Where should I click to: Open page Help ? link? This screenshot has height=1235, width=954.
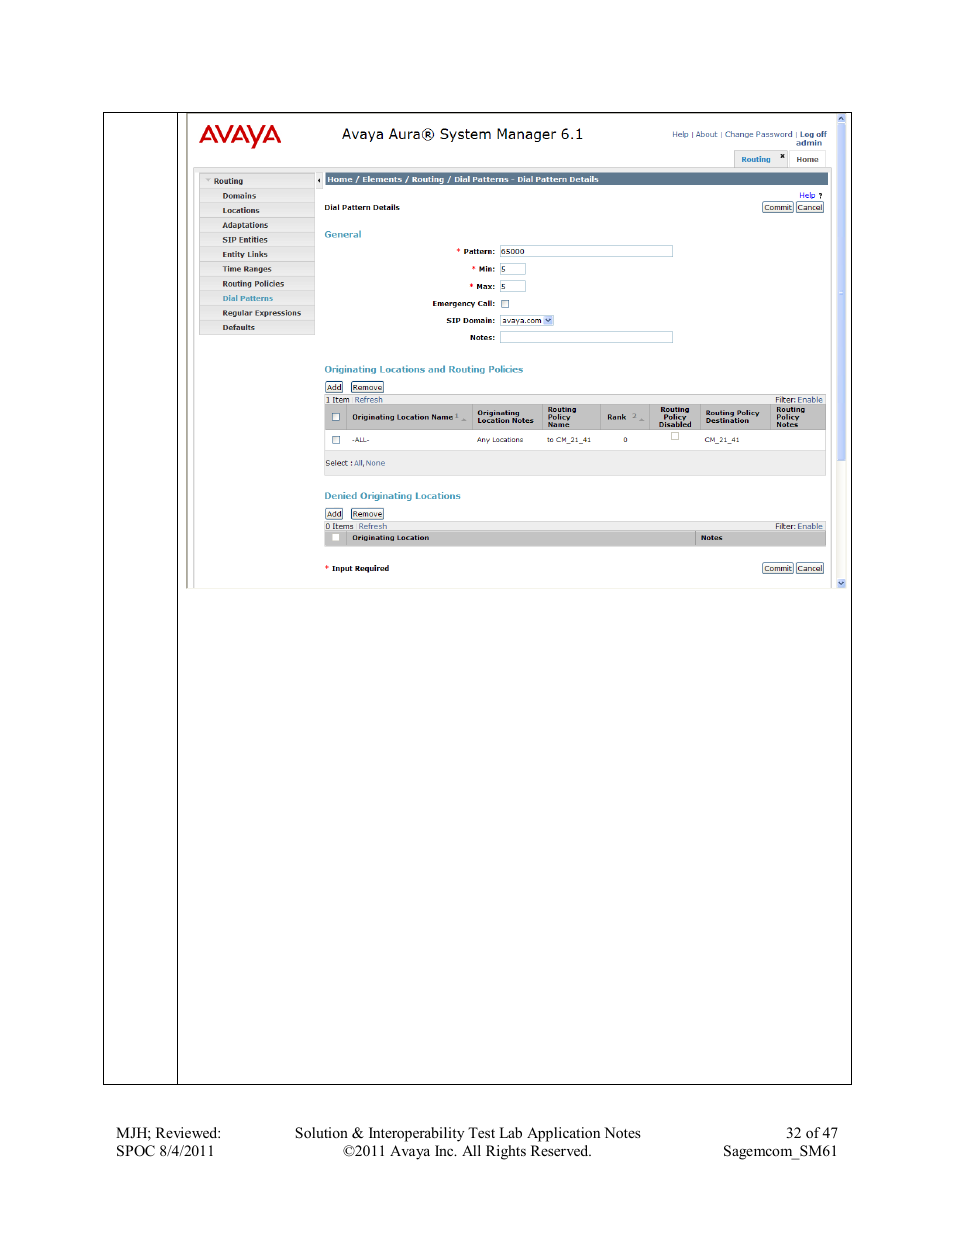tap(810, 196)
